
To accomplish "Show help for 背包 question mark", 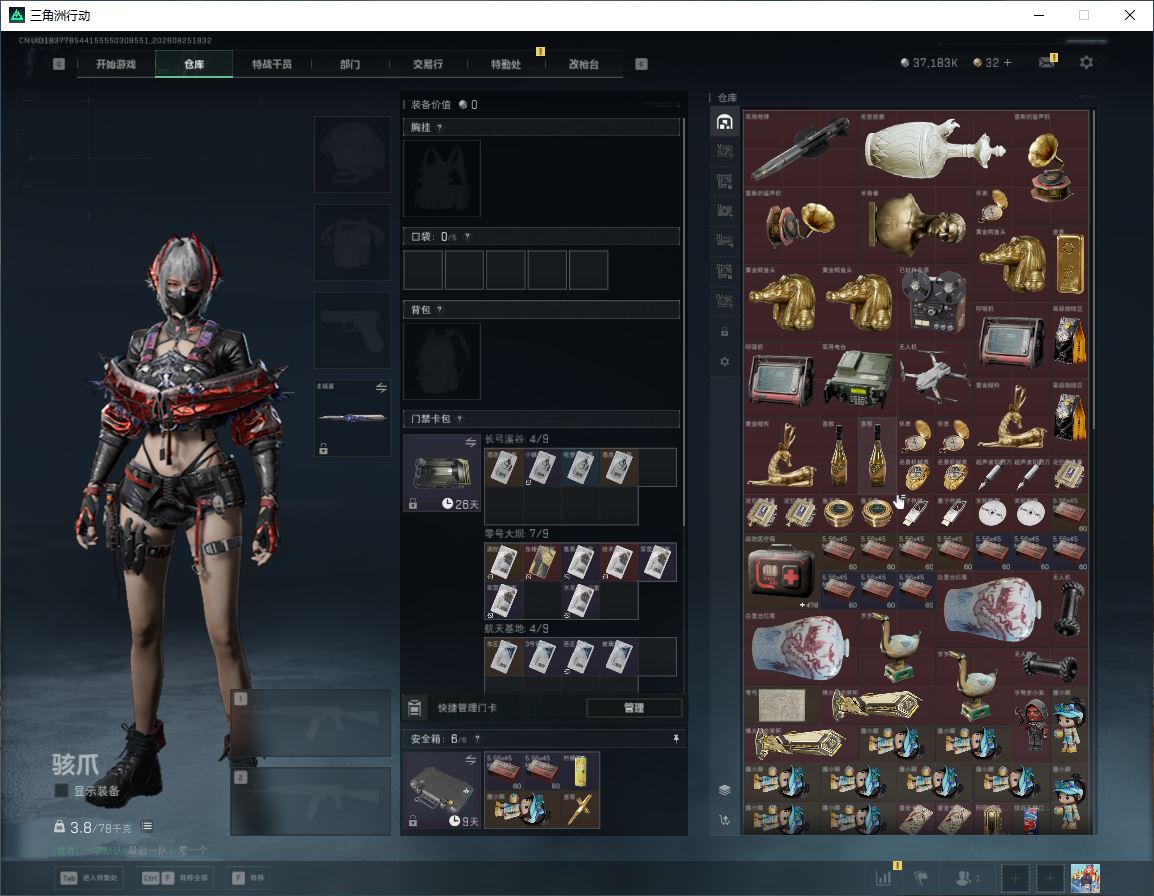I will [x=439, y=310].
